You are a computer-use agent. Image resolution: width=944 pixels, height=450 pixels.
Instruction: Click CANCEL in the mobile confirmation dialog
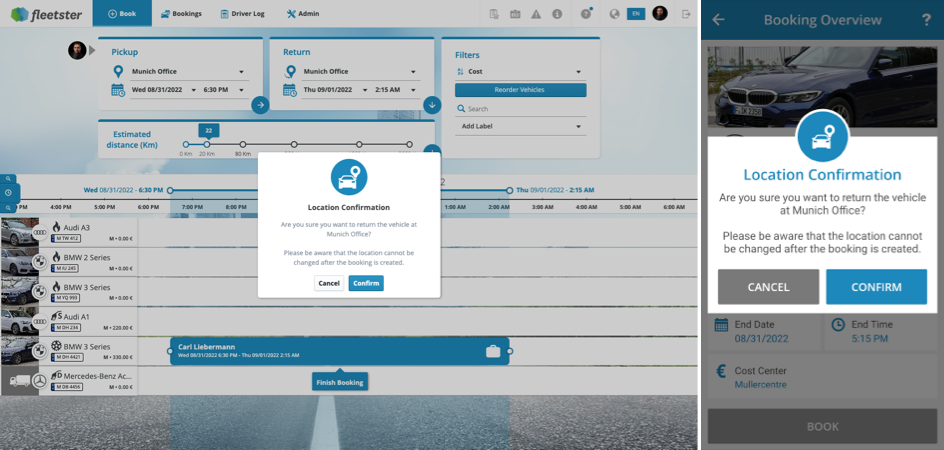[x=768, y=287]
